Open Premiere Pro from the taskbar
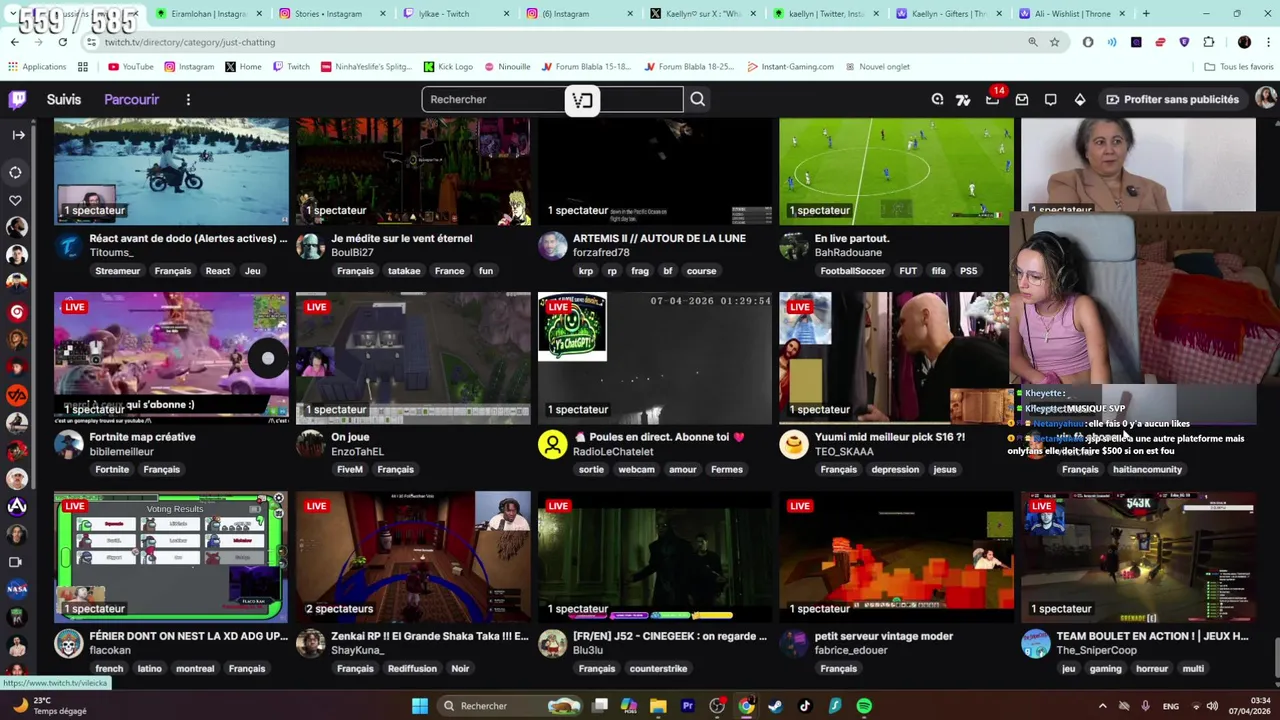1280x720 pixels. coord(687,706)
